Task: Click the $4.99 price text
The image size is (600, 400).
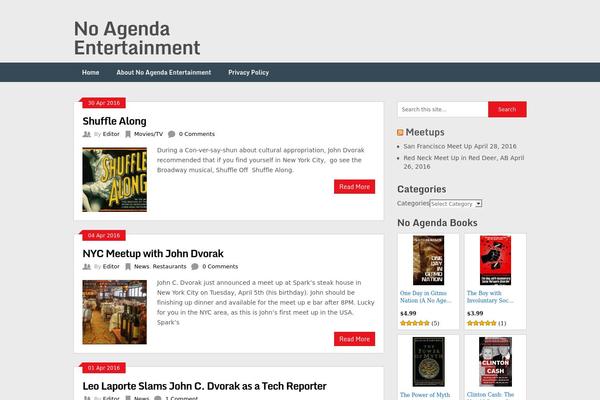Action: point(408,313)
